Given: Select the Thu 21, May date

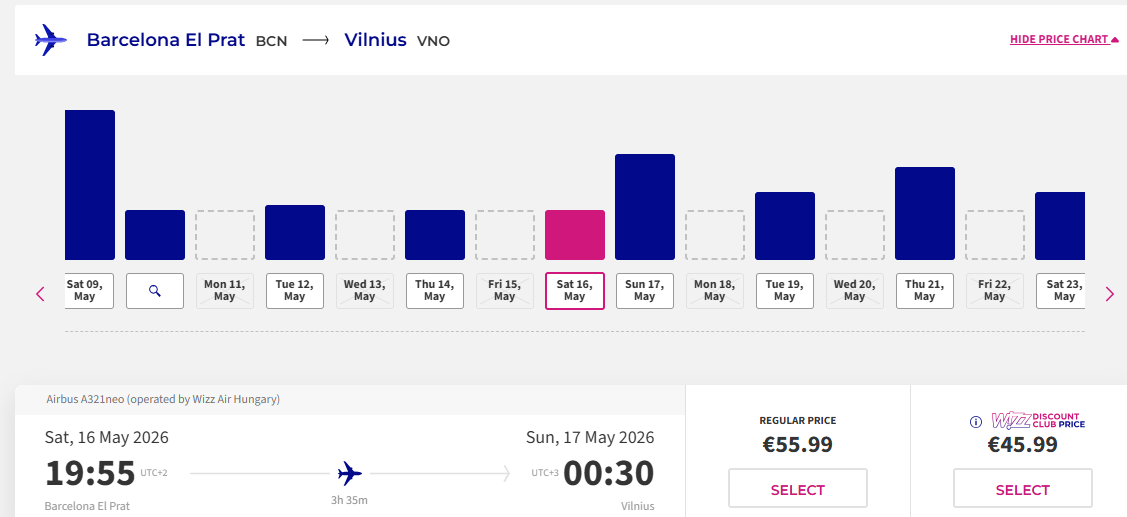Looking at the screenshot, I should (924, 291).
